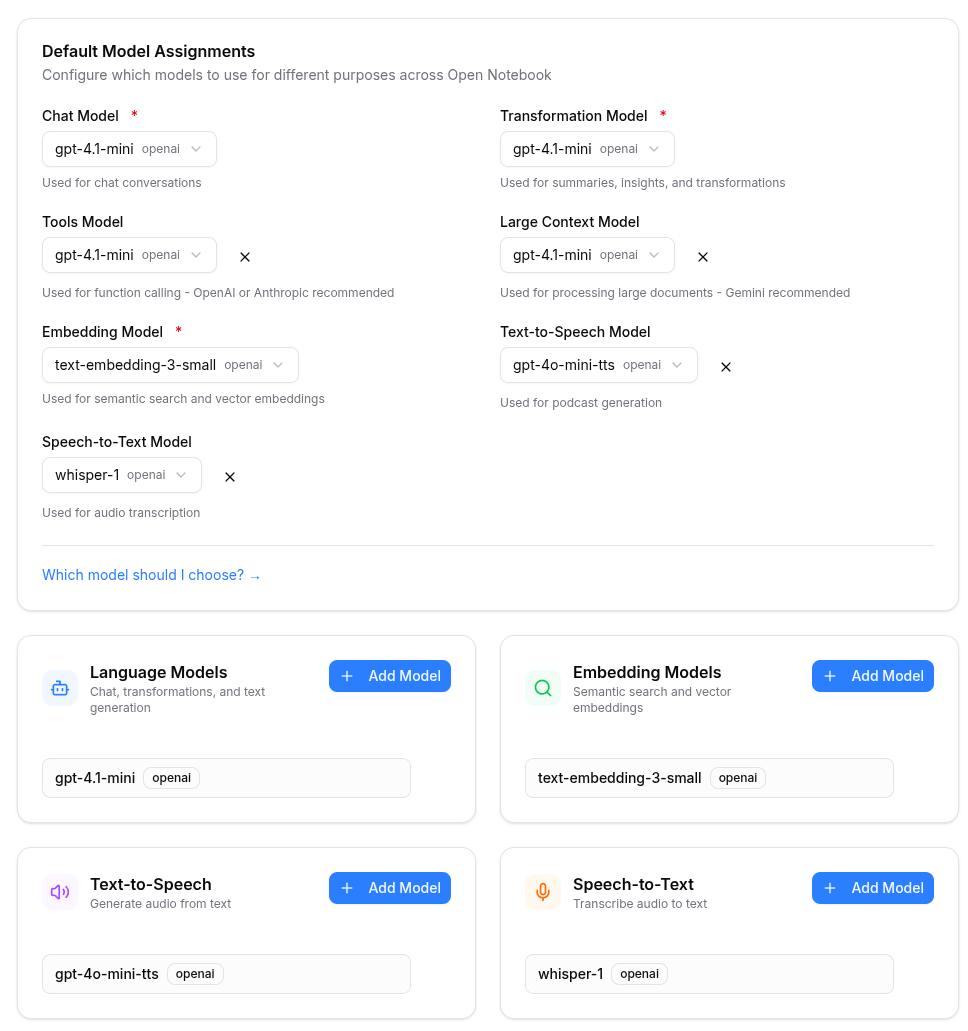The image size is (968, 1031).
Task: Select the gpt-4.1-mini entry in Language Models
Action: click(x=226, y=778)
